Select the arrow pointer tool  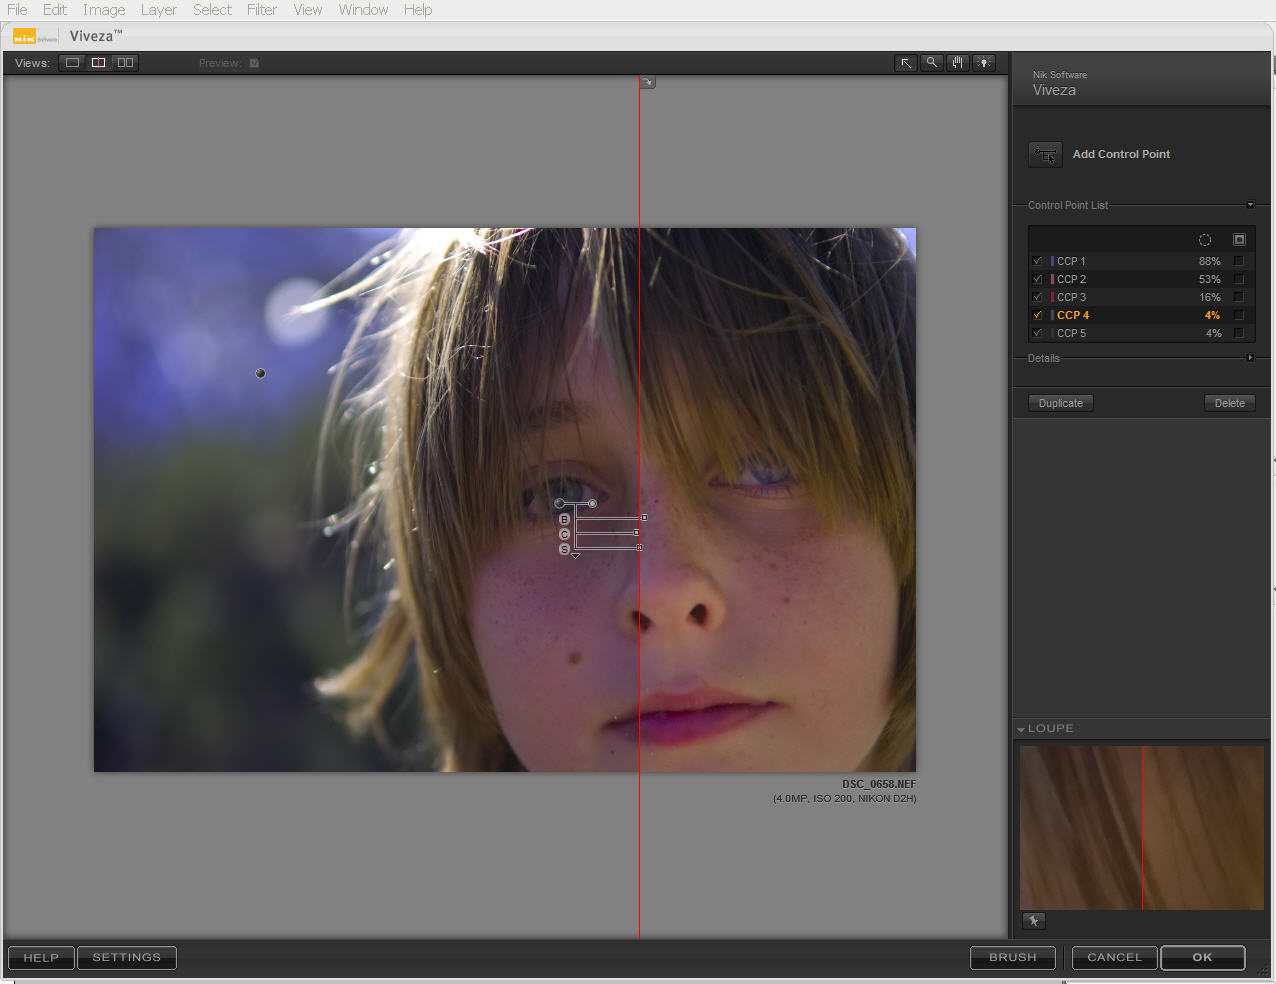(x=905, y=63)
